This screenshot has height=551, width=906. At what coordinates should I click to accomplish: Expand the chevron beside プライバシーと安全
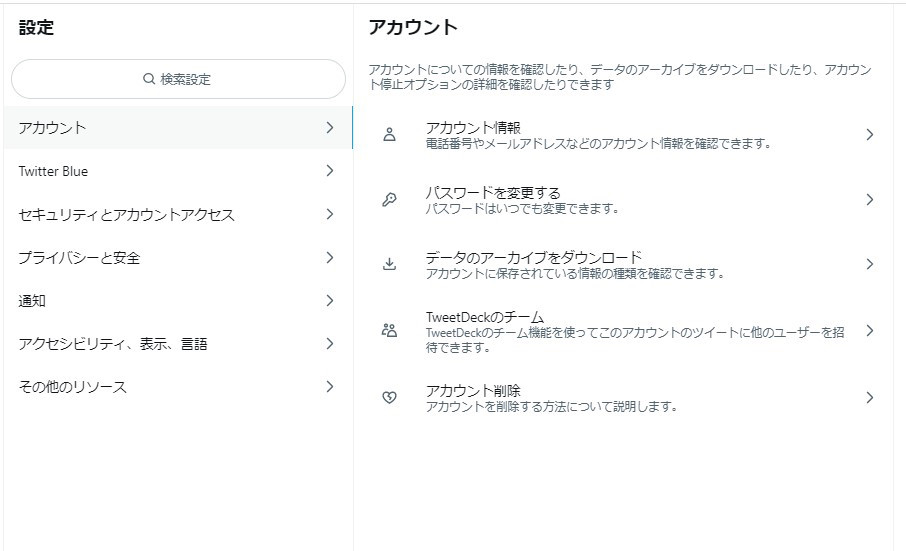click(x=329, y=257)
